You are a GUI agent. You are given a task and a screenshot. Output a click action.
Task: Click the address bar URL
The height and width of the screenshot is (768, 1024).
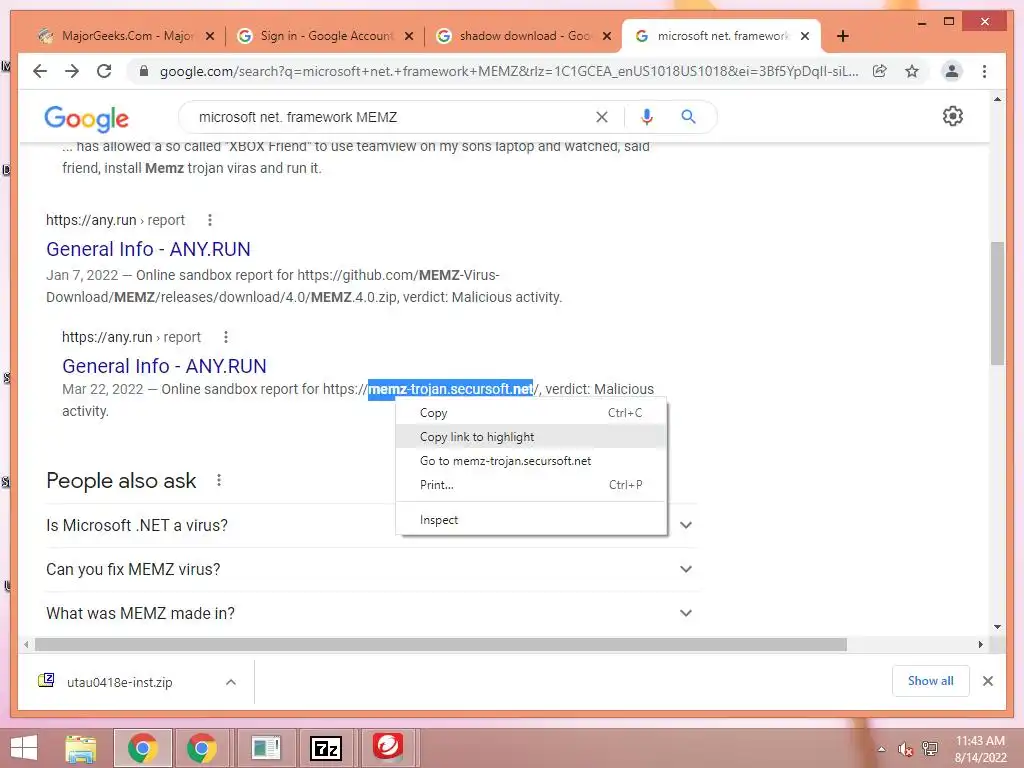pyautogui.click(x=508, y=71)
